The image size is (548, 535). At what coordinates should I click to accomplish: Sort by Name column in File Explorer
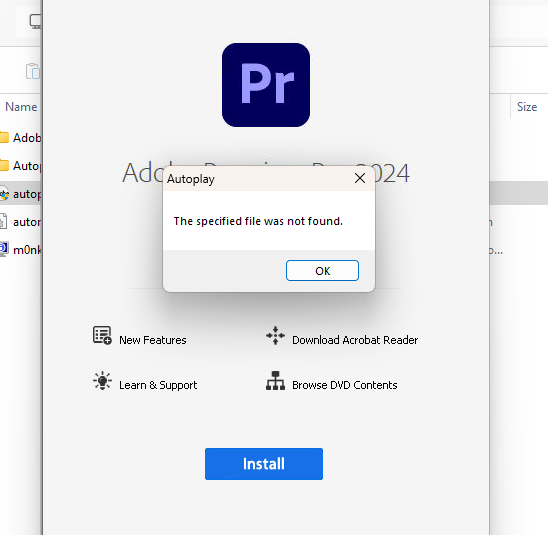pos(21,107)
